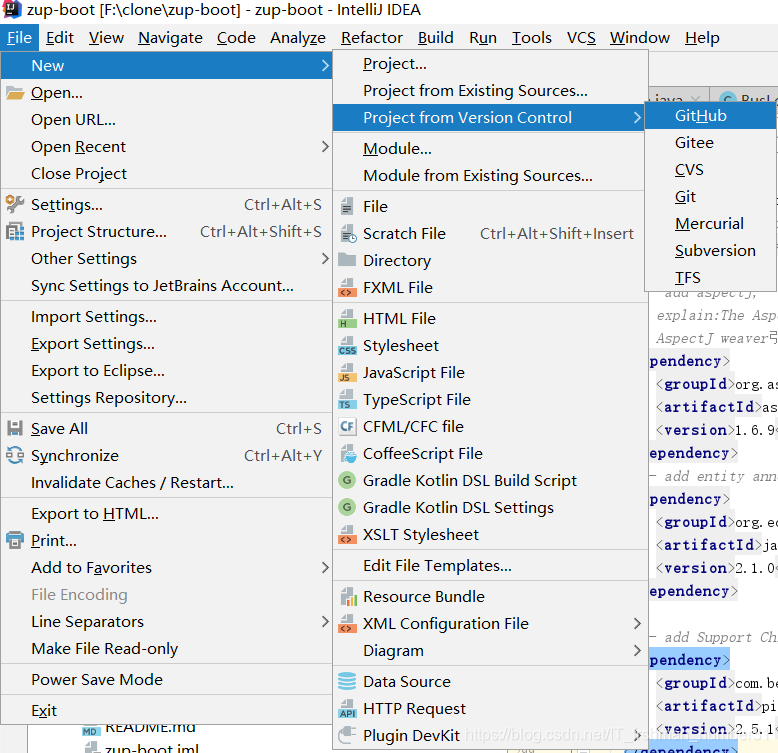This screenshot has width=778, height=753.
Task: Select Close Project menu item
Action: coord(166,174)
